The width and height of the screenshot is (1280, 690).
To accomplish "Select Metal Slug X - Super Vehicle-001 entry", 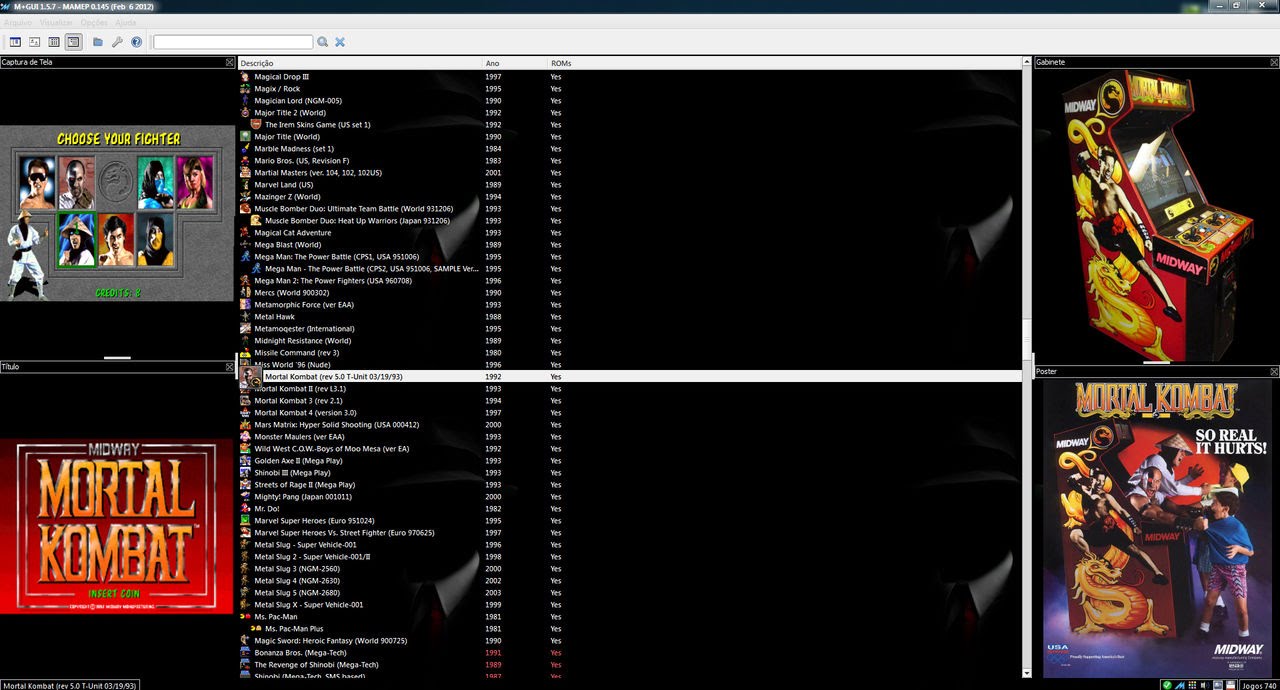I will pos(630,605).
